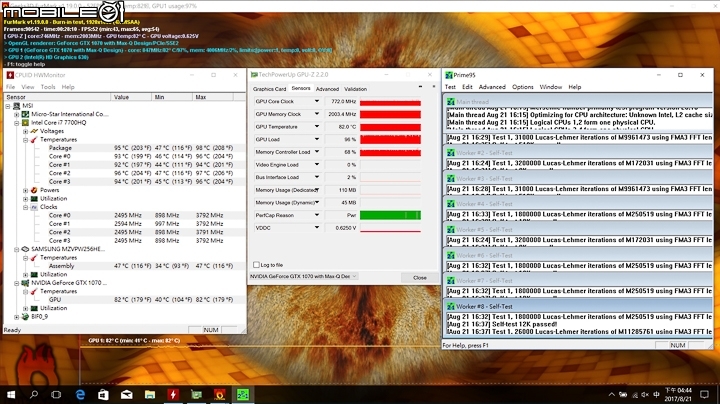
Task: Open Prime95 Options menu
Action: point(523,87)
